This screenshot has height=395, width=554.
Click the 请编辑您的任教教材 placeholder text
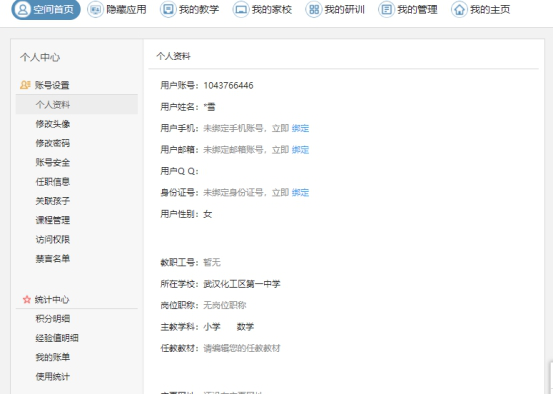(242, 348)
